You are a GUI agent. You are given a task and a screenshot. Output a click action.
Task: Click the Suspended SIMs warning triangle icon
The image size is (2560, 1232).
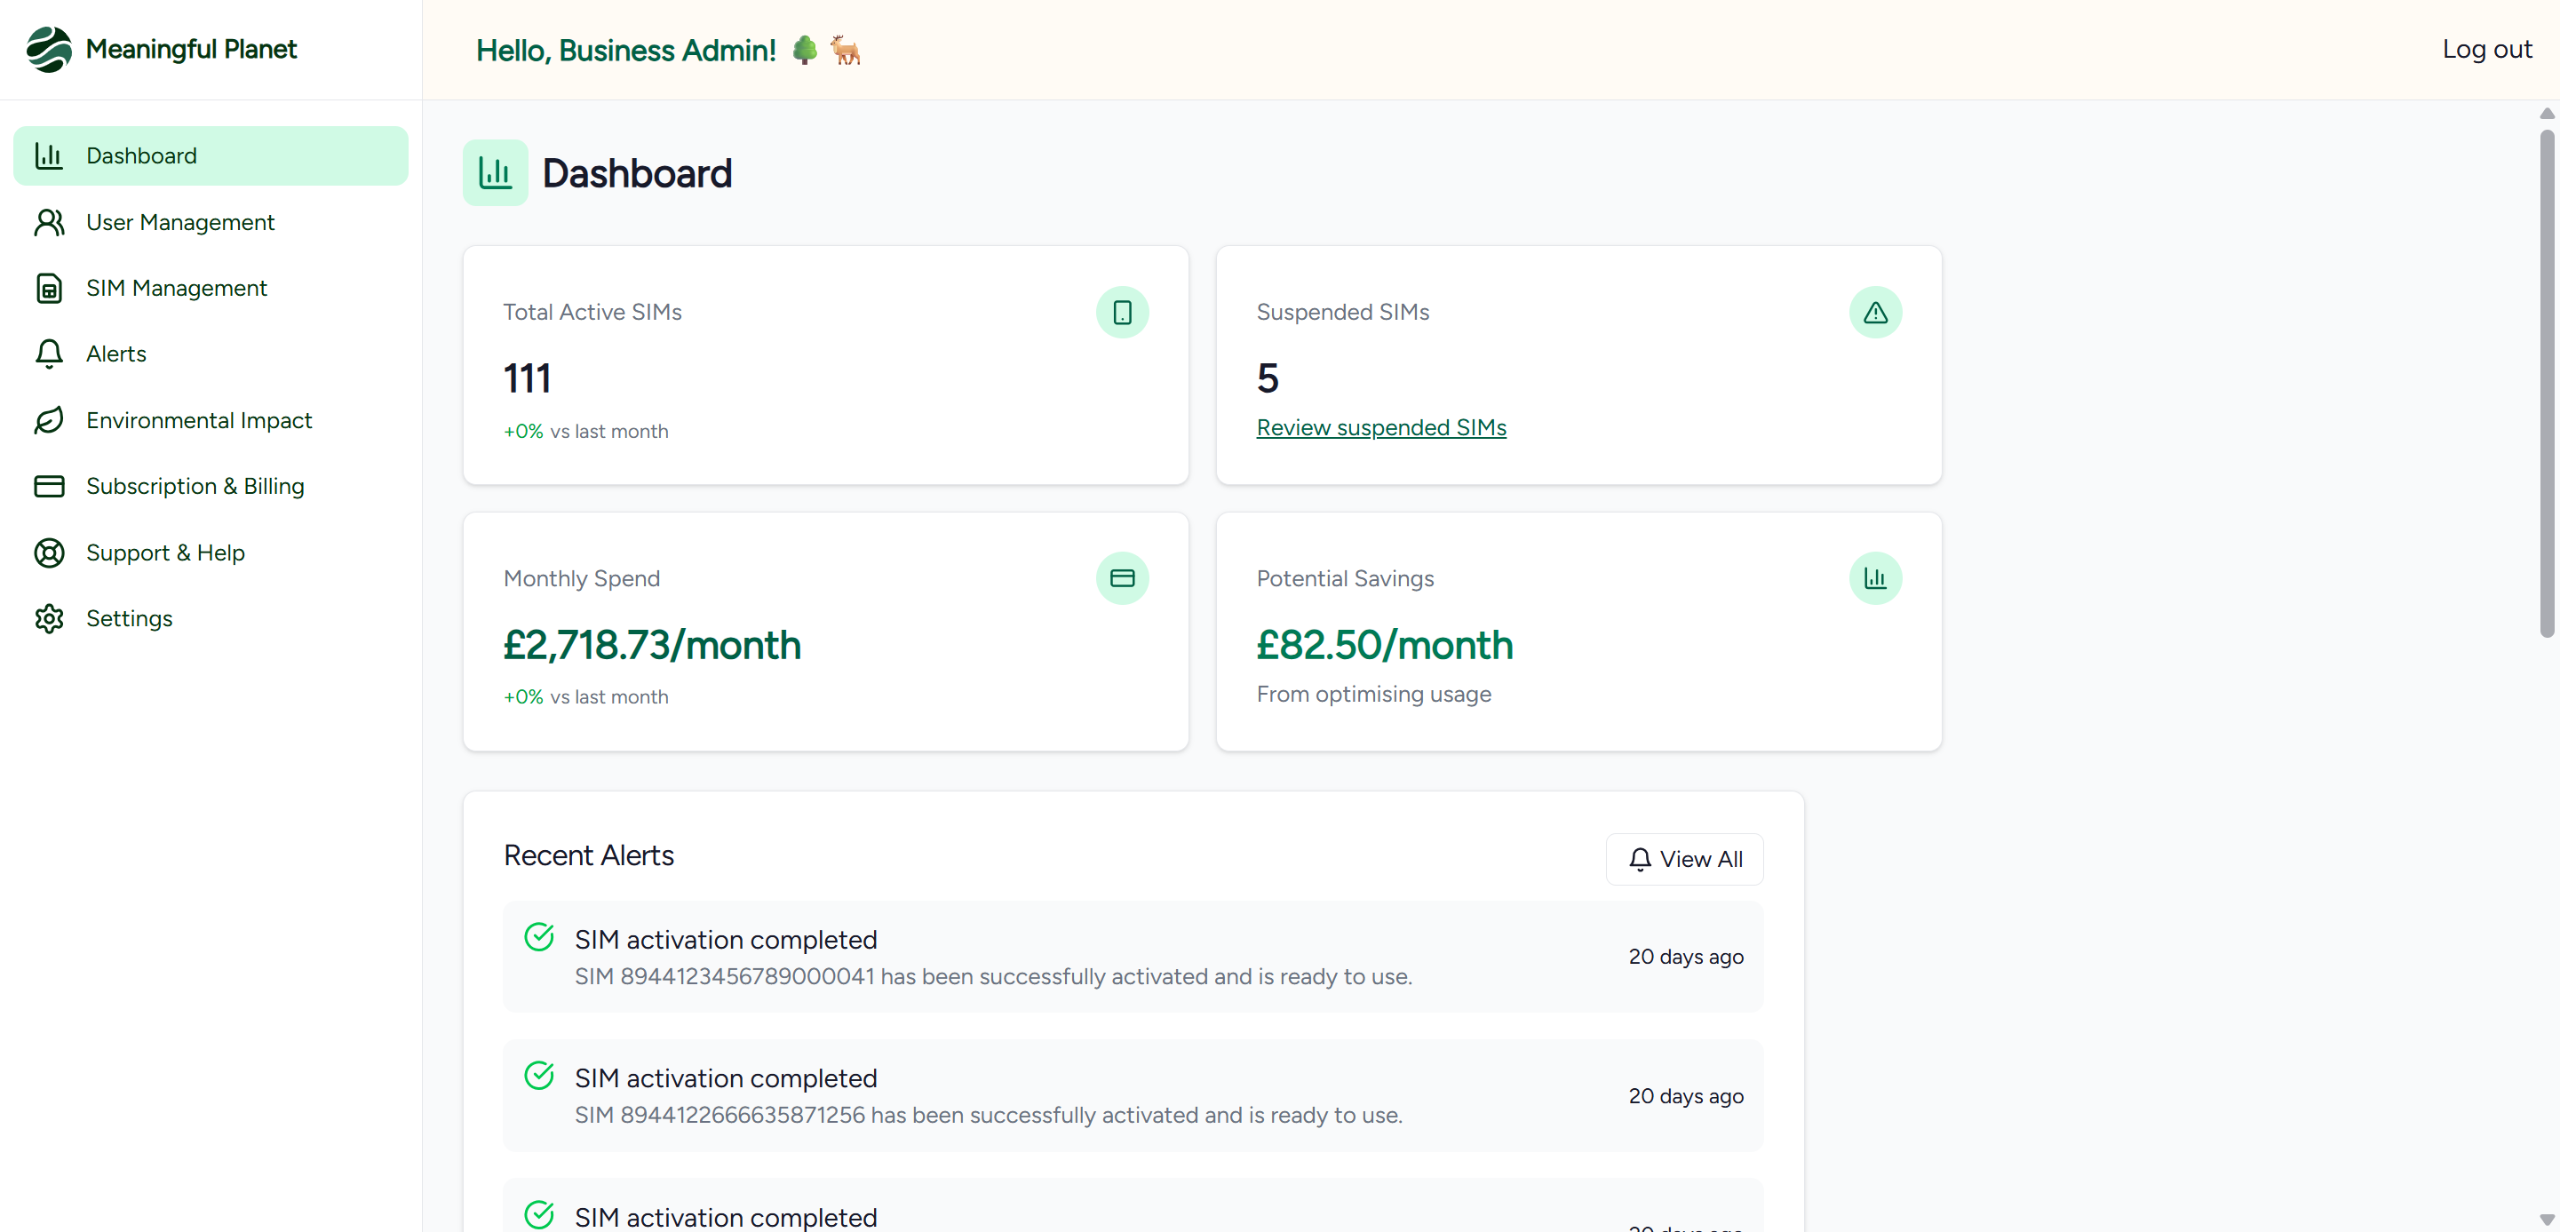1875,312
